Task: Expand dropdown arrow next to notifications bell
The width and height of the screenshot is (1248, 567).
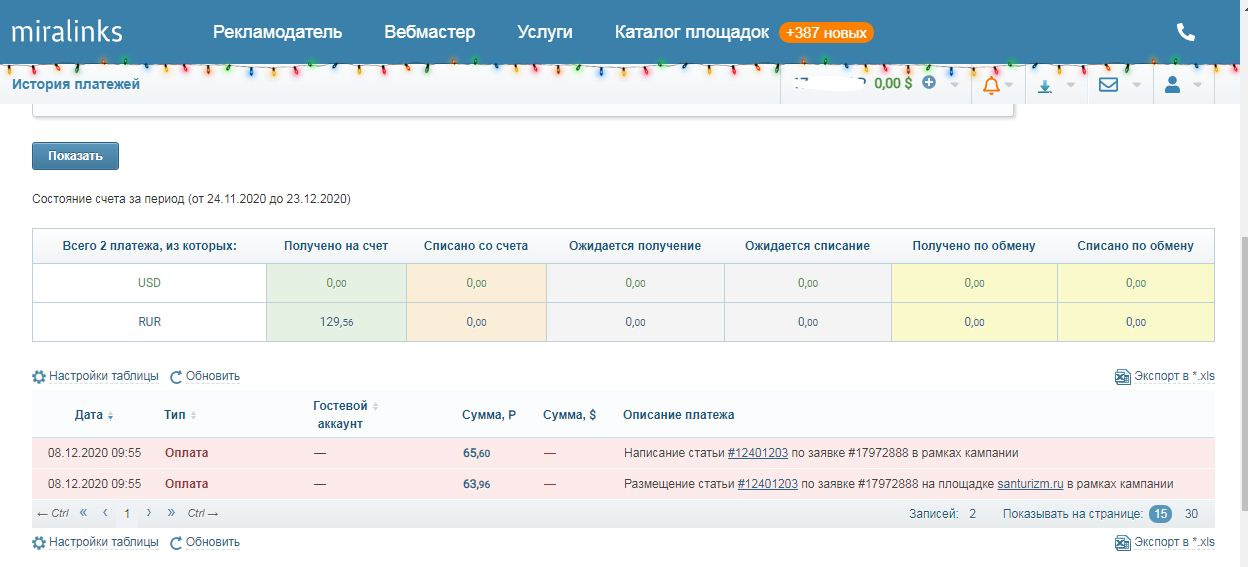Action: [1010, 86]
